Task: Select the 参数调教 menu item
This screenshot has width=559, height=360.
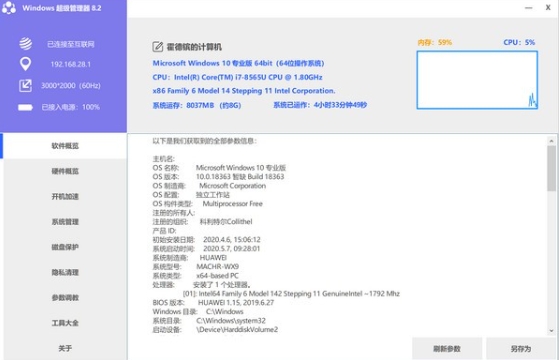Action: pyautogui.click(x=65, y=298)
